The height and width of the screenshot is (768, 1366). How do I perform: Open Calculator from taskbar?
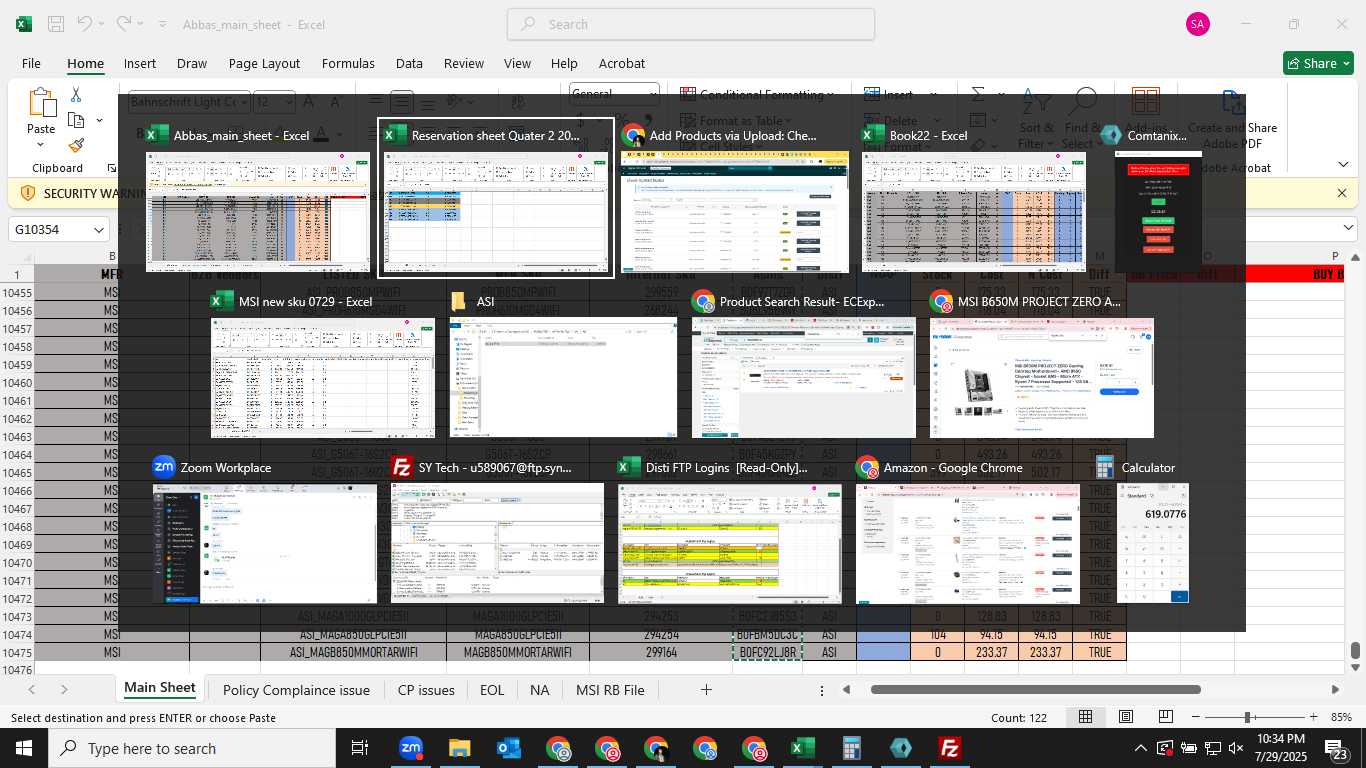tap(852, 748)
